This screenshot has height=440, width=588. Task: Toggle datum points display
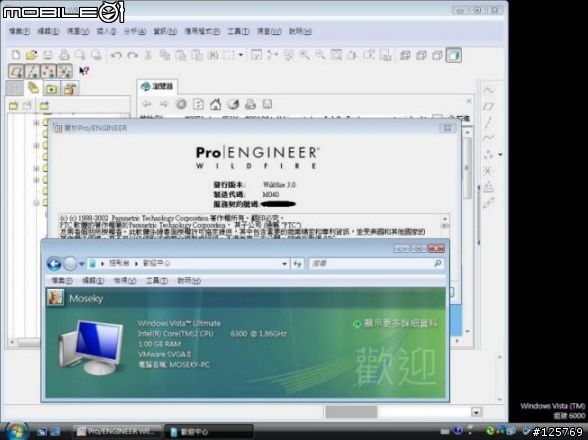(x=48, y=71)
